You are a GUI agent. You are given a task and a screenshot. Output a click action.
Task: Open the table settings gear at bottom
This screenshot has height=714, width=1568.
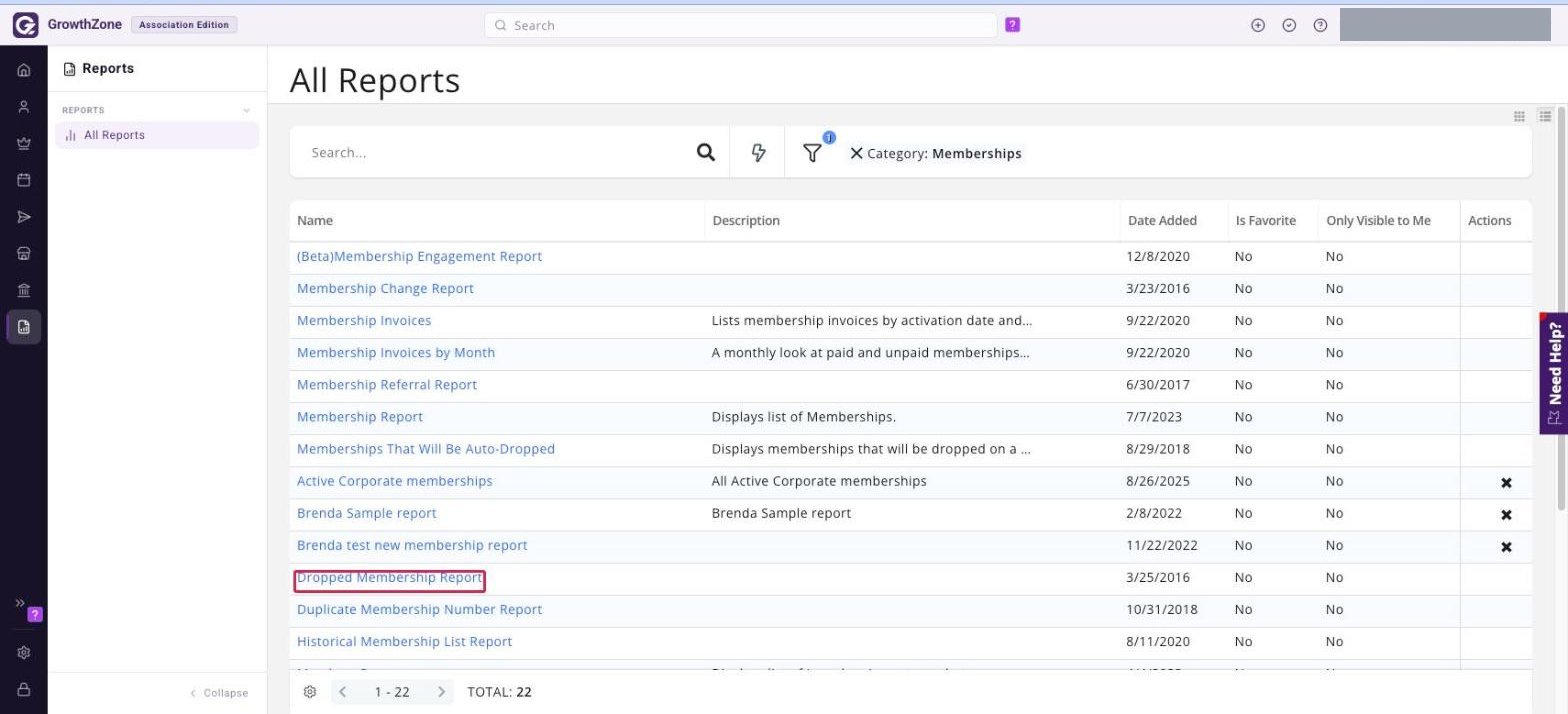point(310,692)
